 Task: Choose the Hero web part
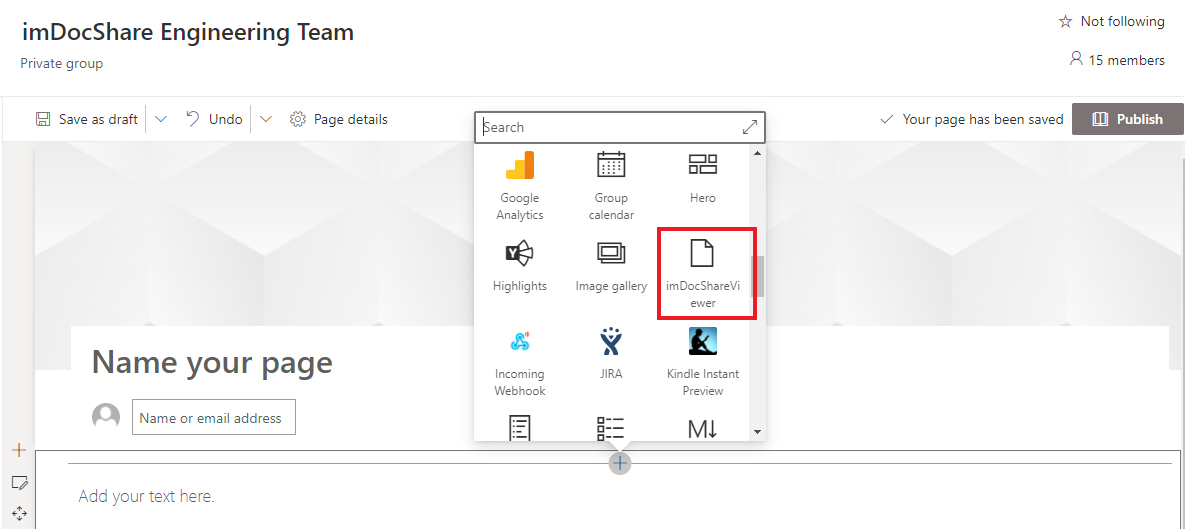(702, 178)
